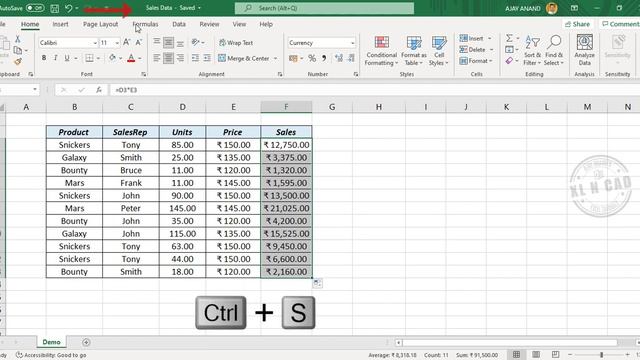Click the AutoSum sigma icon
Image resolution: width=640 pixels, height=360 pixels.
(509, 38)
